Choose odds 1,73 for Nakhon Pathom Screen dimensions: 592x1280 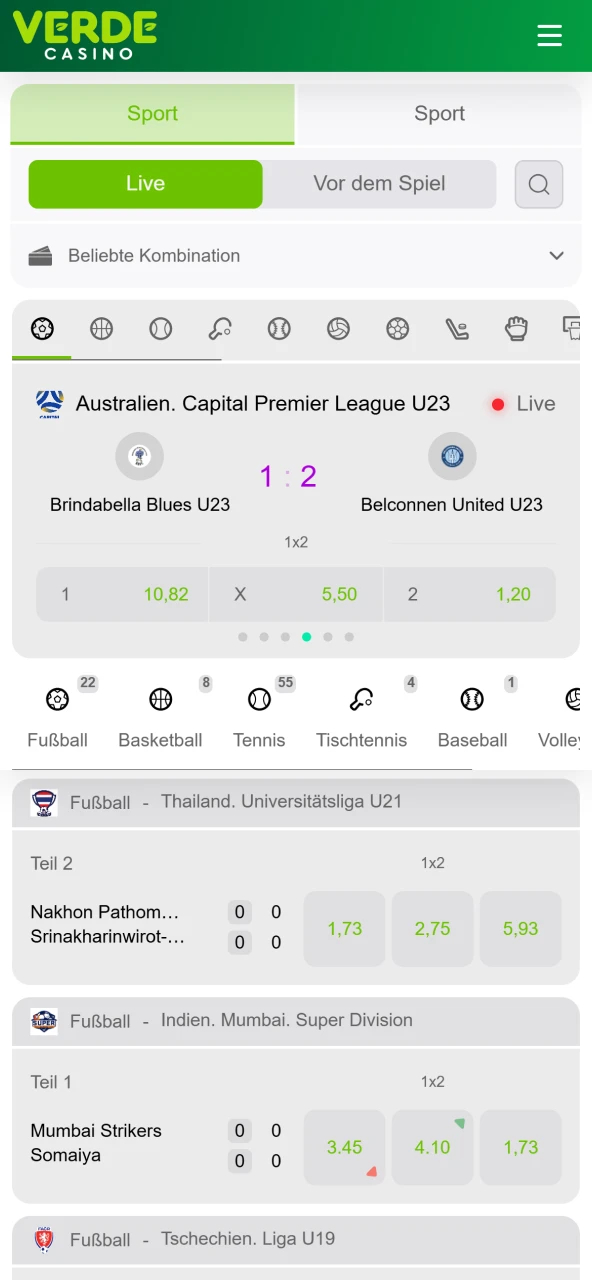tap(344, 929)
